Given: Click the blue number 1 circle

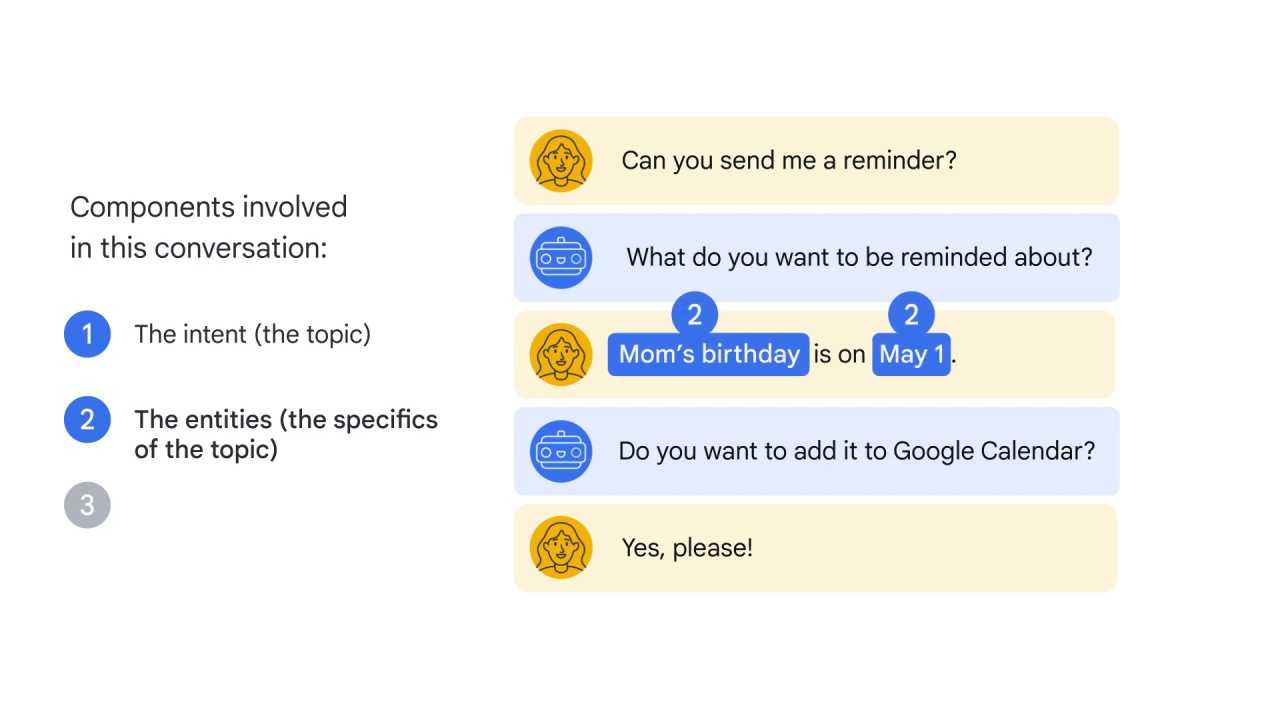Looking at the screenshot, I should pyautogui.click(x=87, y=334).
